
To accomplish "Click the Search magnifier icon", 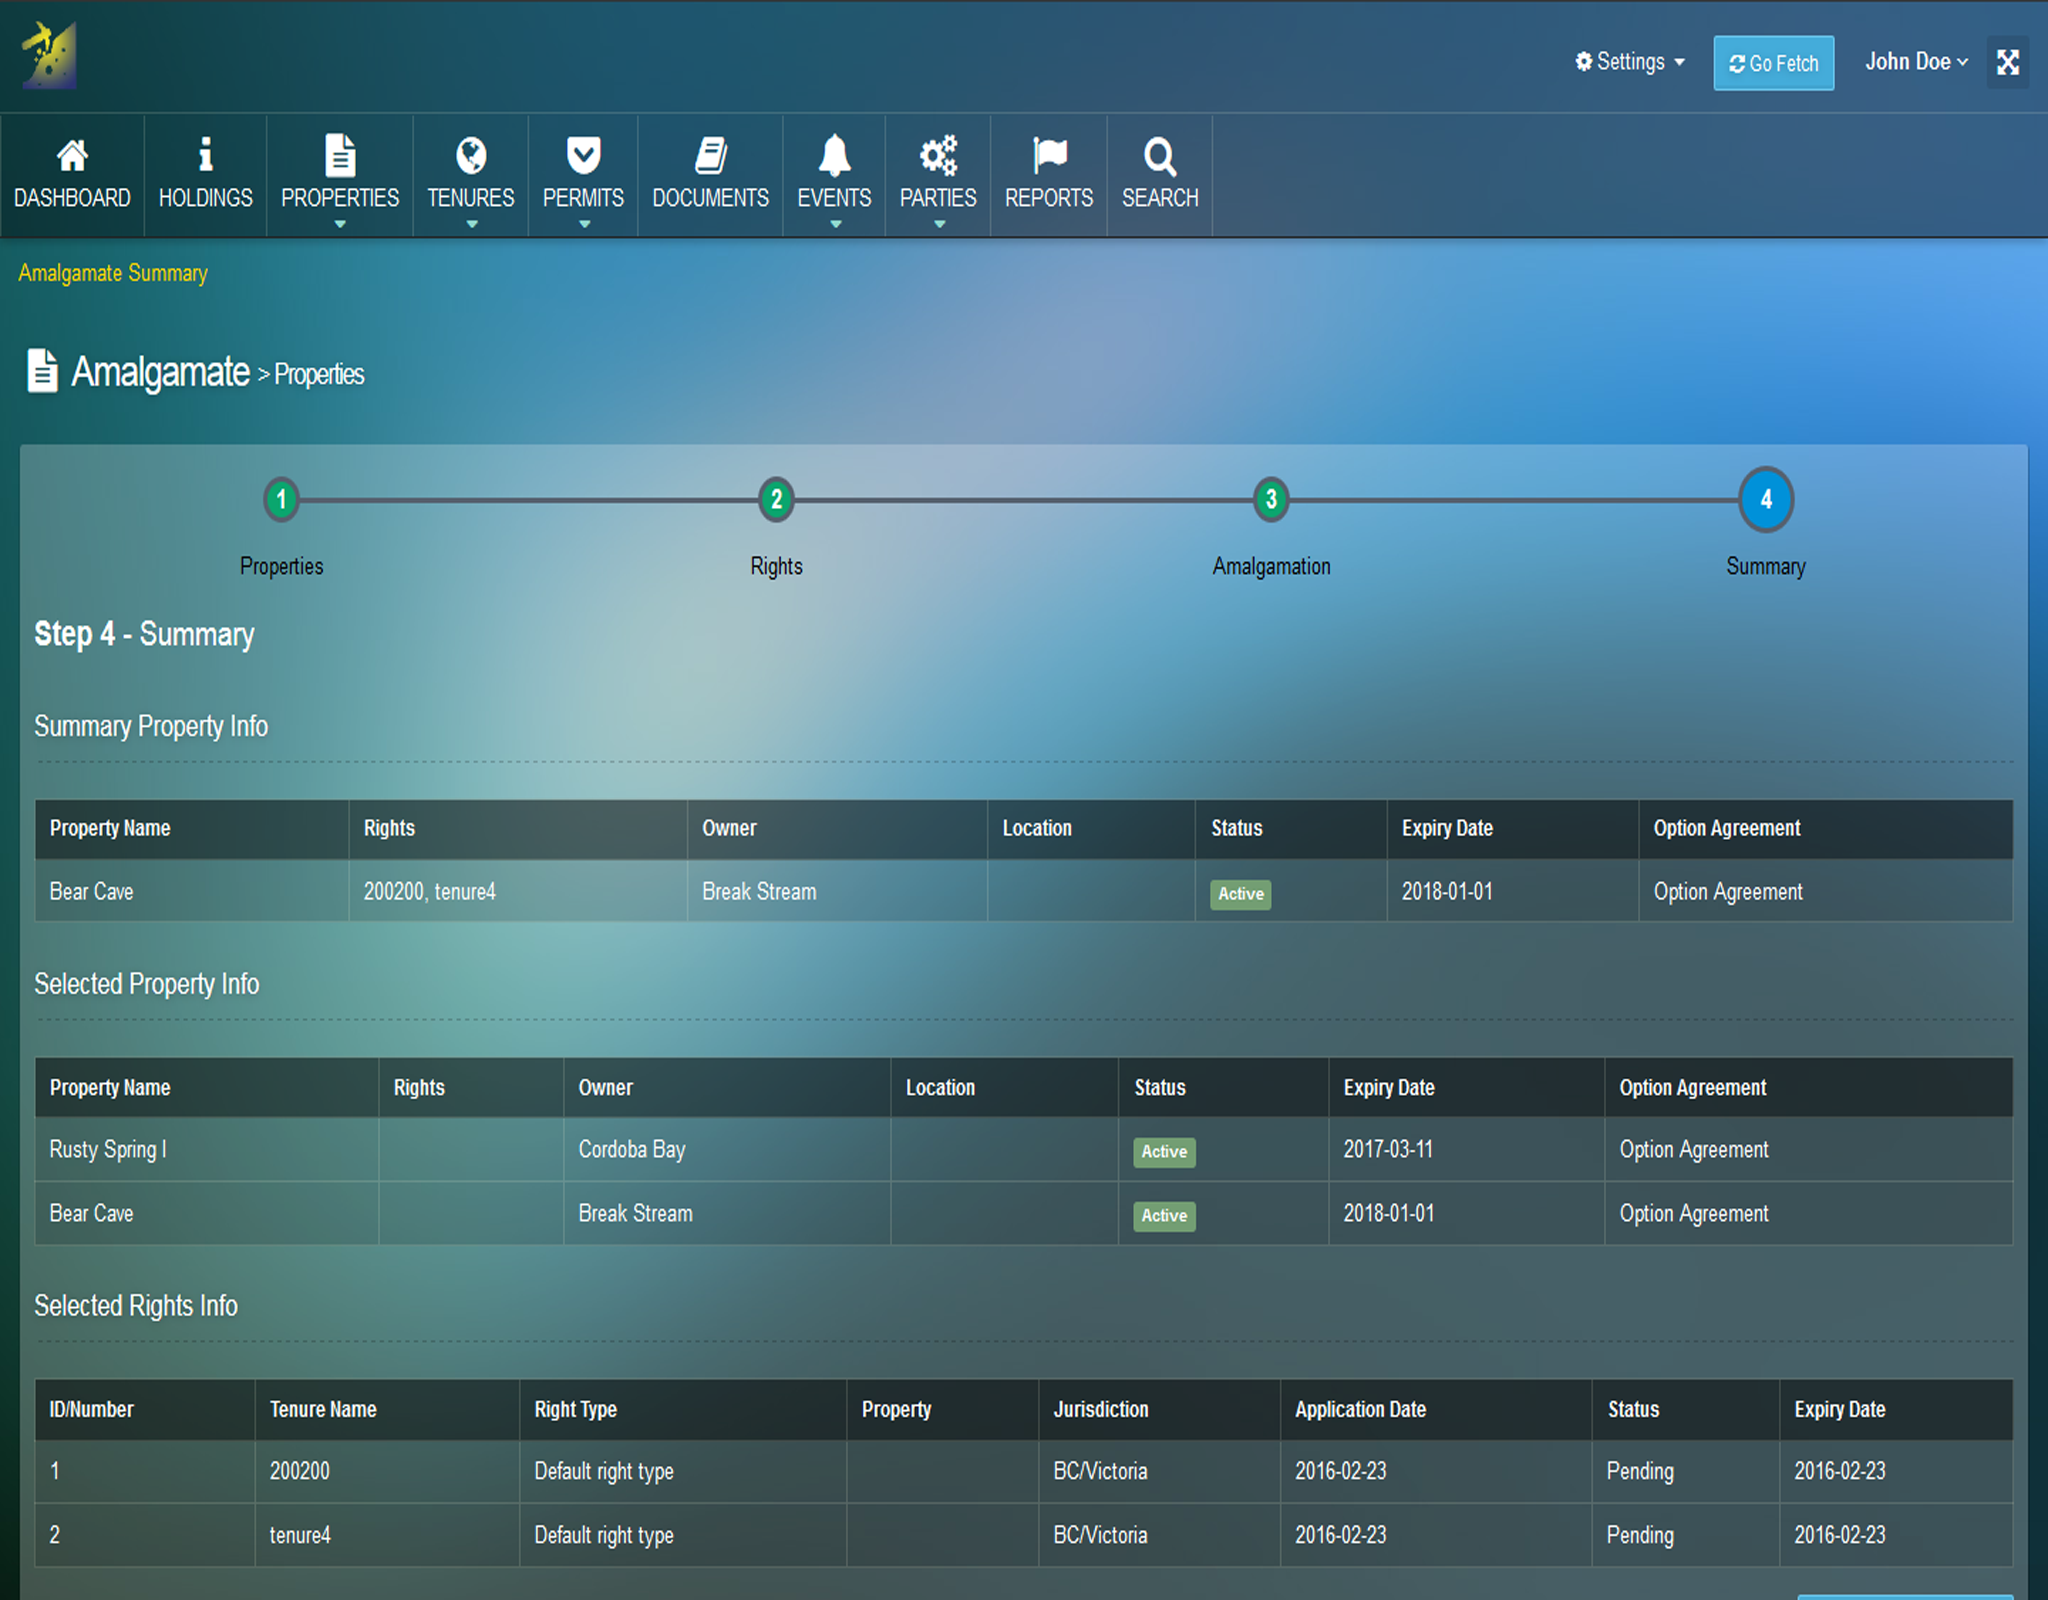I will click(x=1159, y=155).
